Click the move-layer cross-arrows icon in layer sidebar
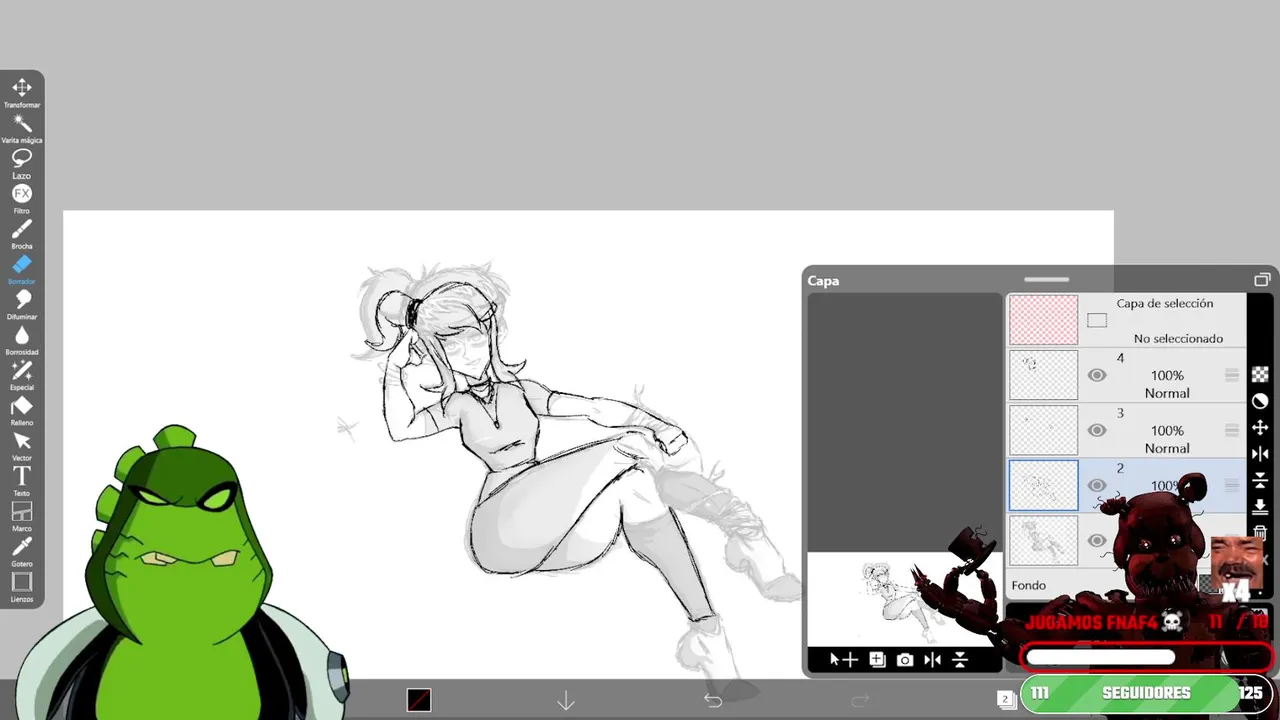Screen dimensions: 1280x720 pos(1260,427)
